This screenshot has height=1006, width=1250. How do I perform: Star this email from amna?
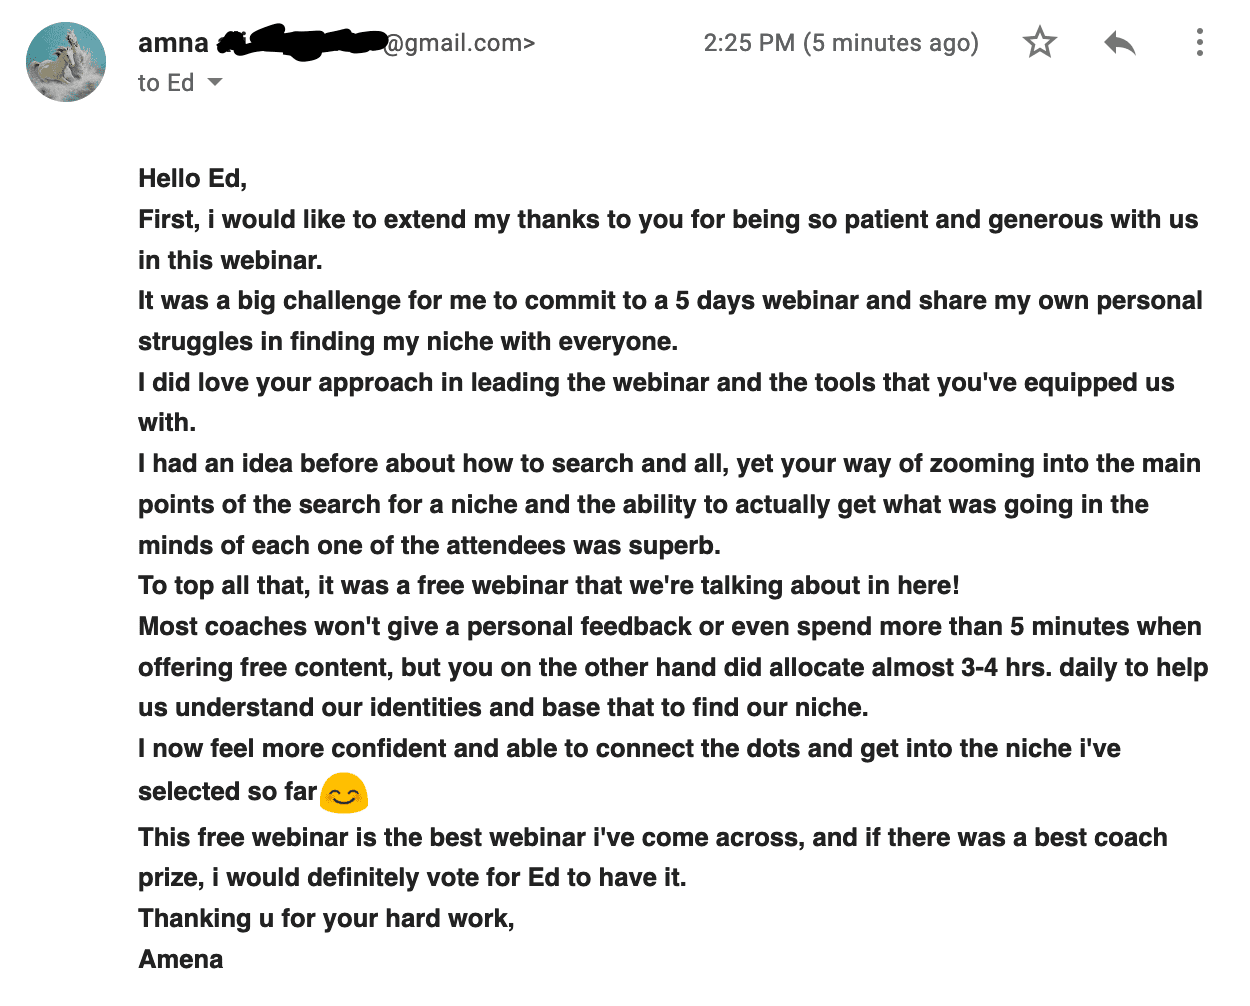click(1040, 43)
